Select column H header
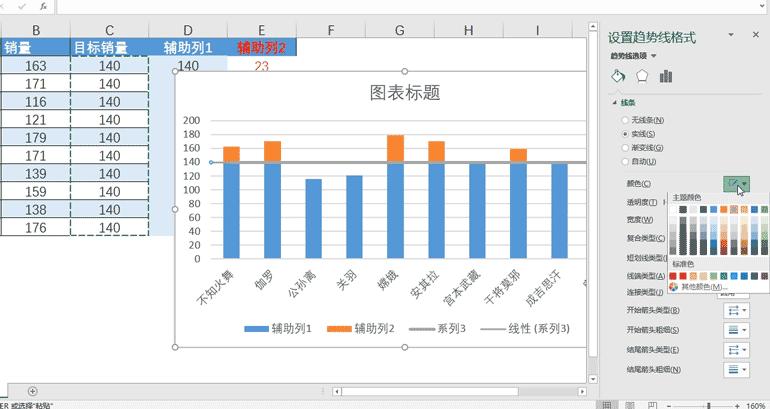 point(468,30)
